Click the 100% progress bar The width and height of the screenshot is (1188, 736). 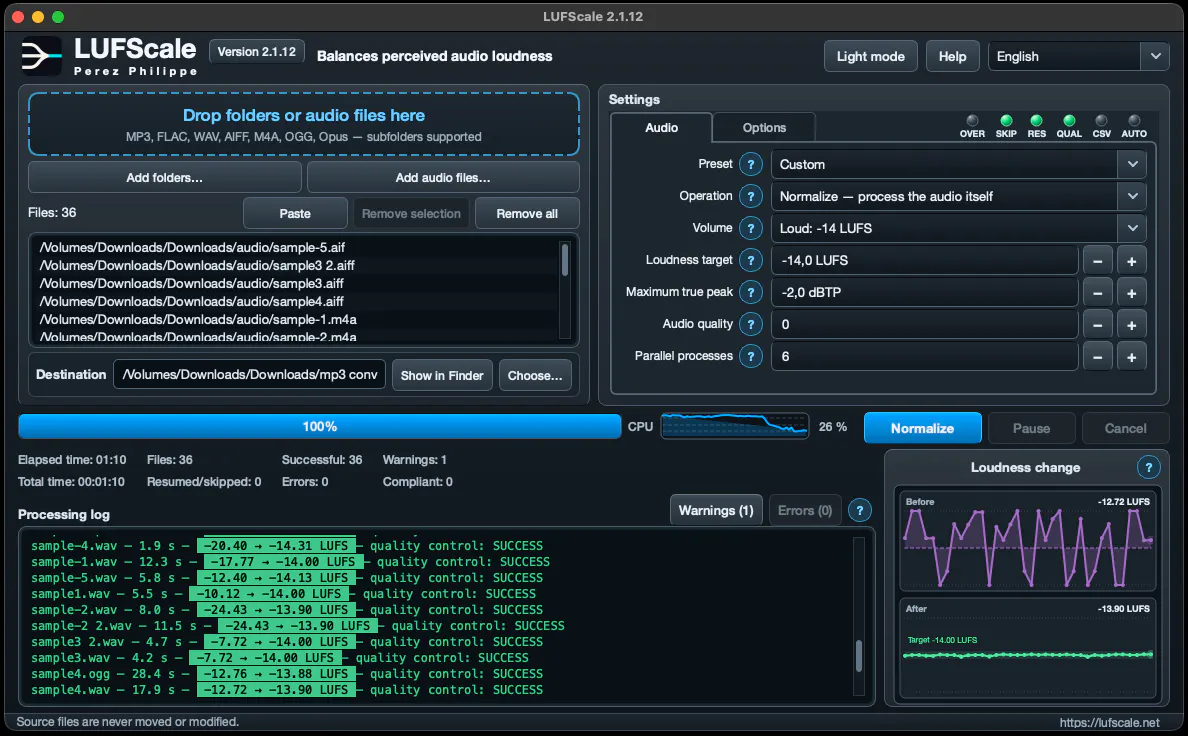pyautogui.click(x=320, y=427)
